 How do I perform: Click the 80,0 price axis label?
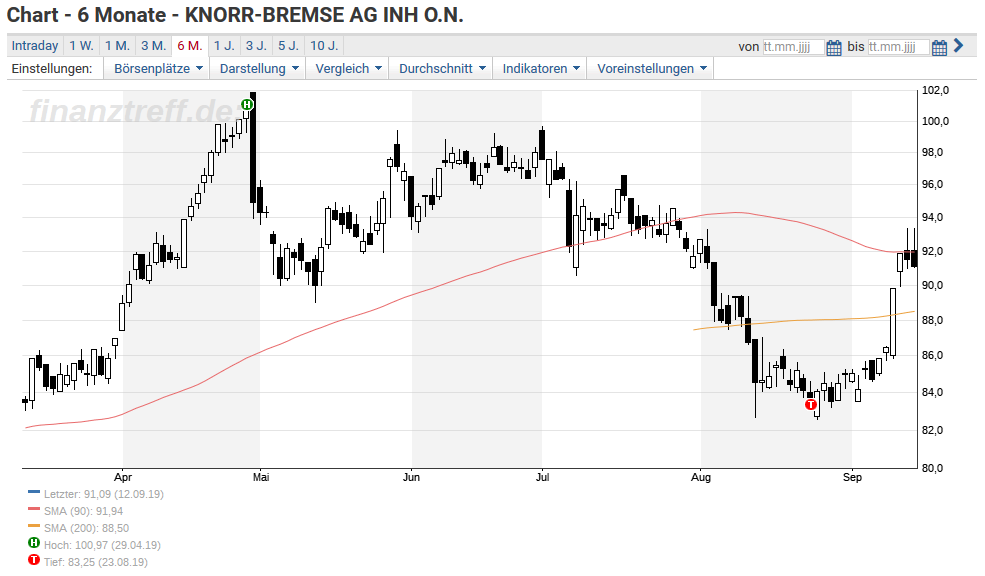click(x=932, y=468)
